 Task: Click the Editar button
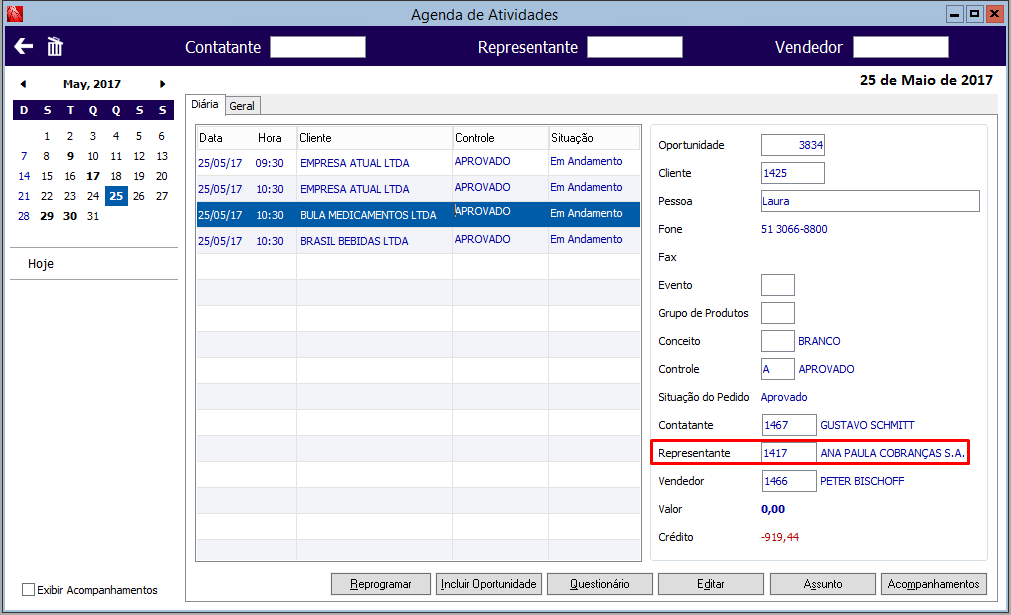pos(711,584)
